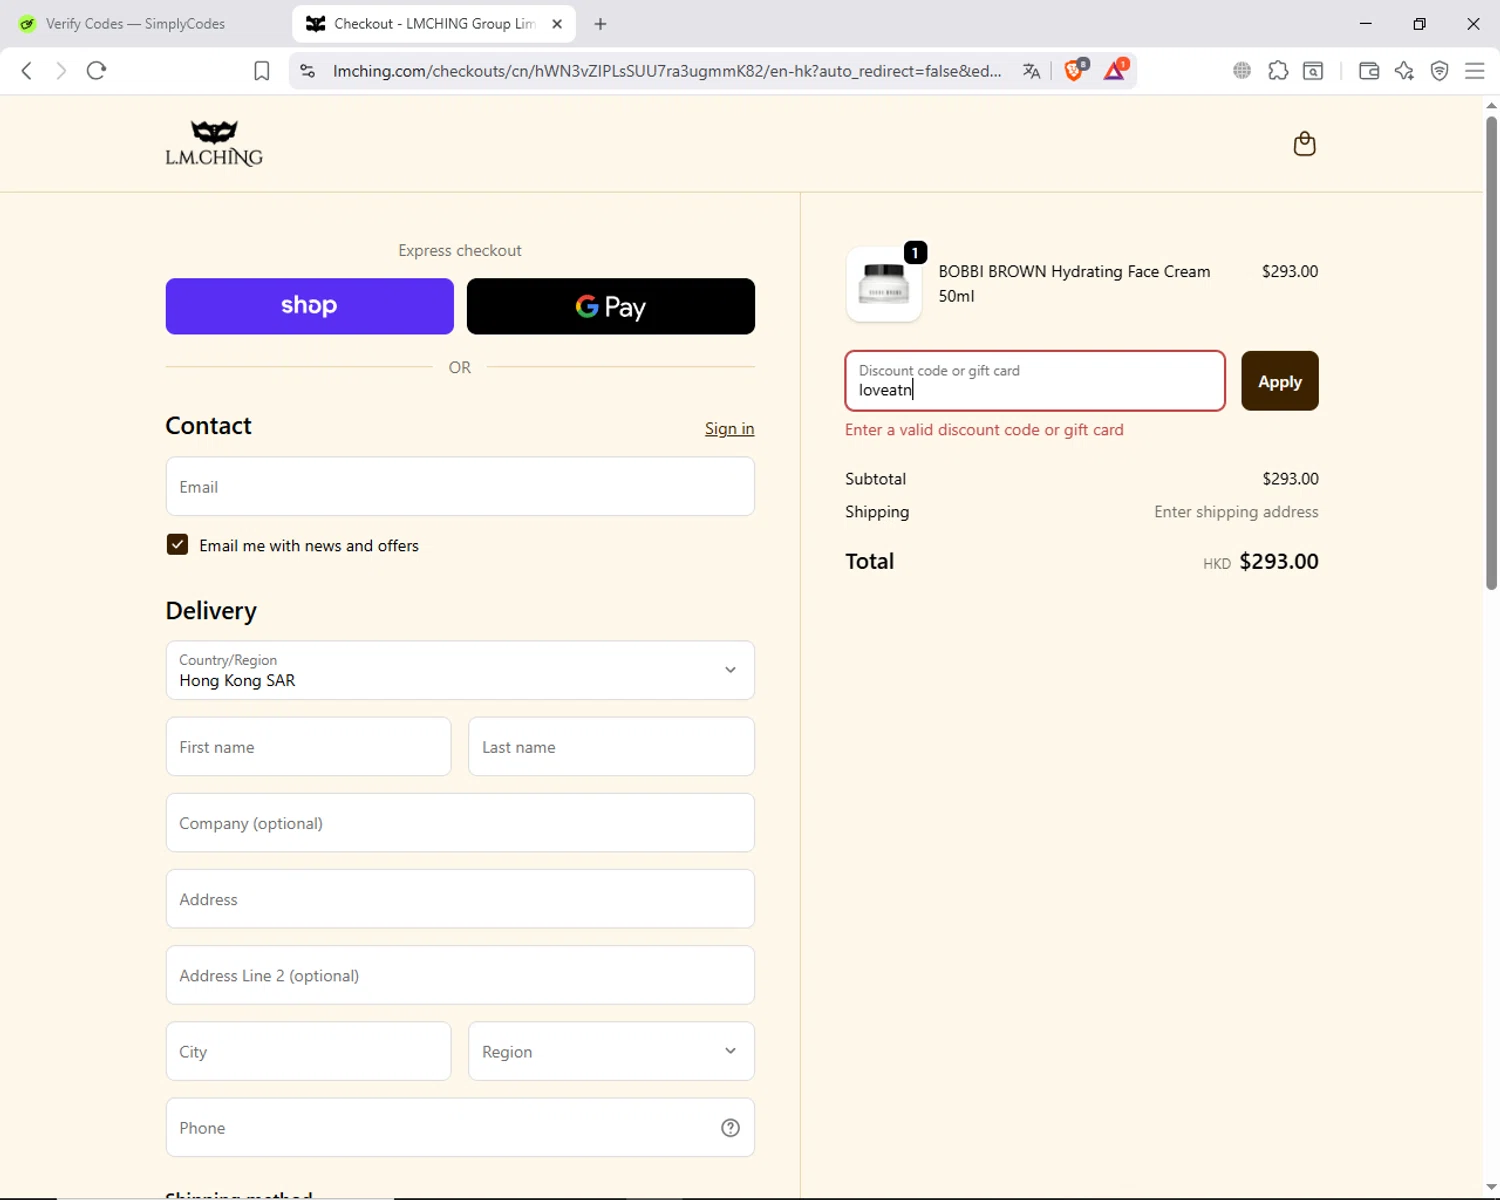Click the Address field
The image size is (1500, 1200).
pos(460,899)
